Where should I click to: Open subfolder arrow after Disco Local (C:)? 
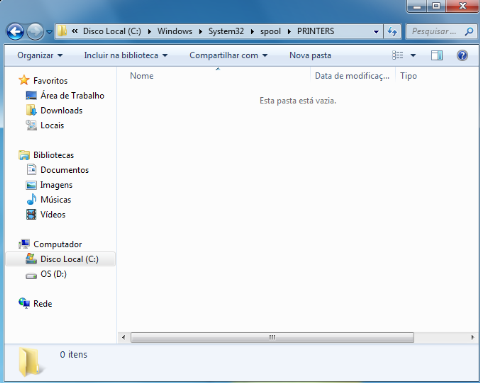150,31
